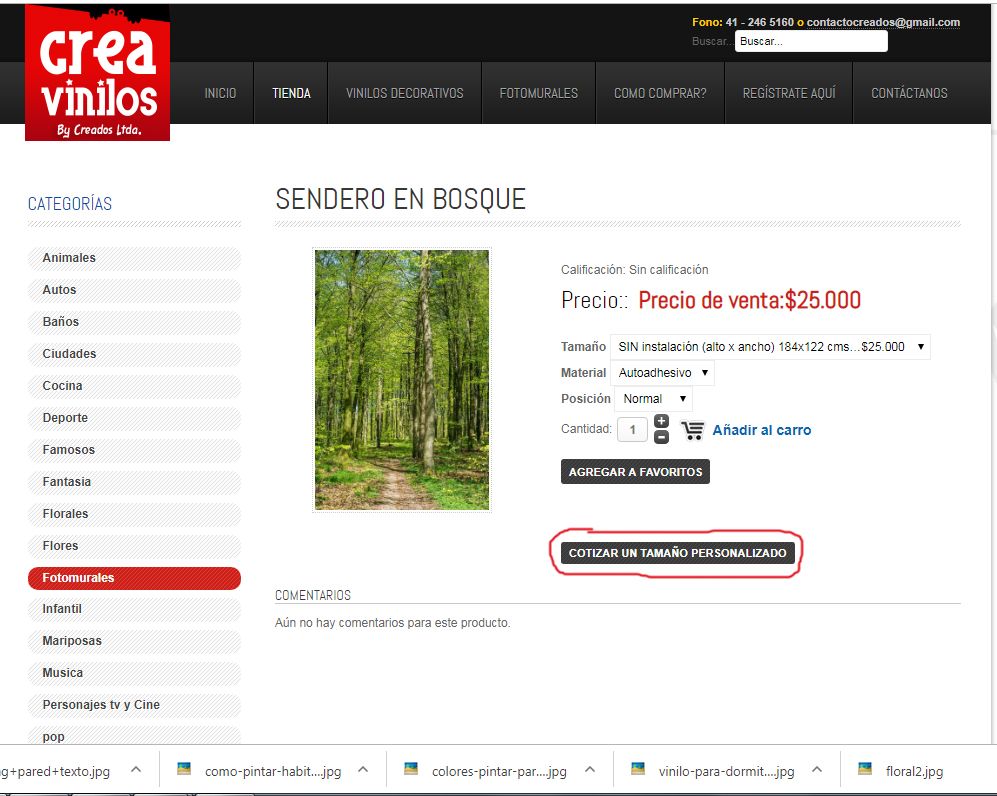Open the Posición Normal dropdown
Image resolution: width=997 pixels, height=796 pixels.
click(653, 399)
